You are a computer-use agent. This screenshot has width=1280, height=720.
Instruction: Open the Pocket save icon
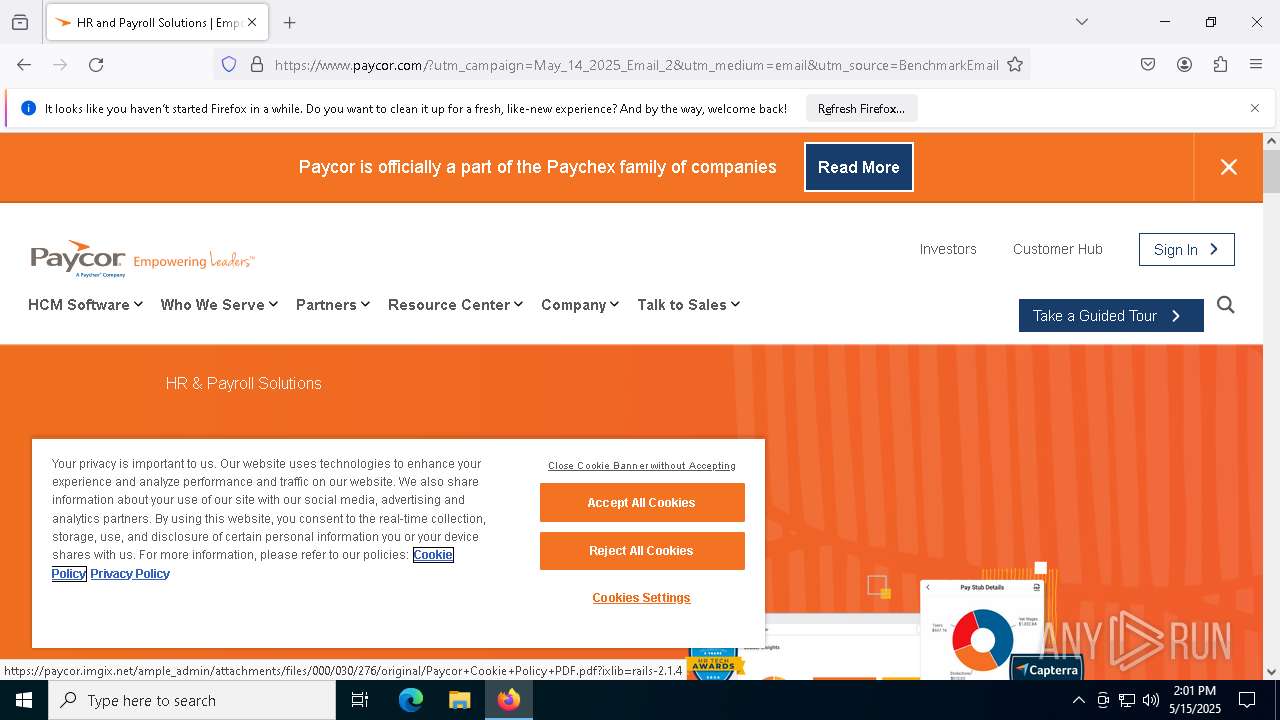(1148, 64)
